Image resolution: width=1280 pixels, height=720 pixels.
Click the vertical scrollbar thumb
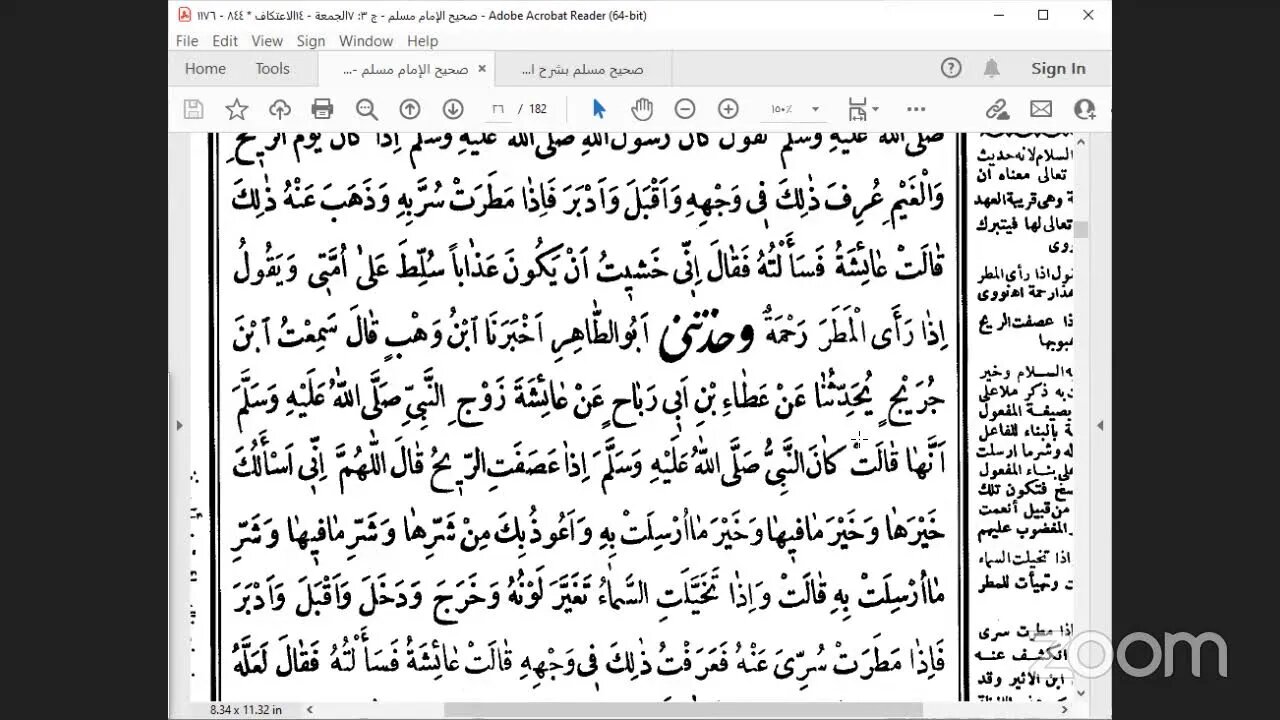[1081, 229]
